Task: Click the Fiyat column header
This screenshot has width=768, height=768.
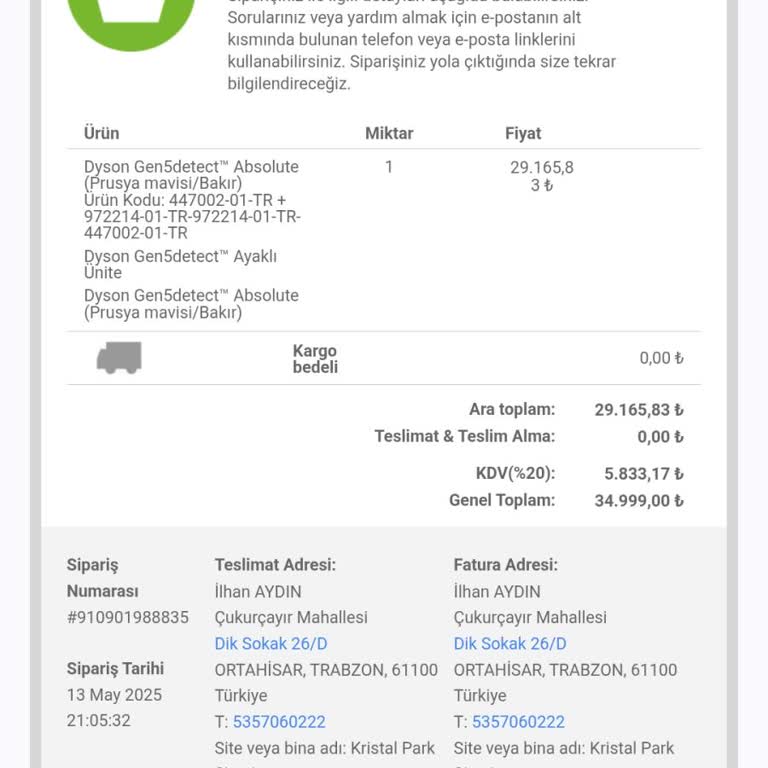Action: click(x=523, y=133)
